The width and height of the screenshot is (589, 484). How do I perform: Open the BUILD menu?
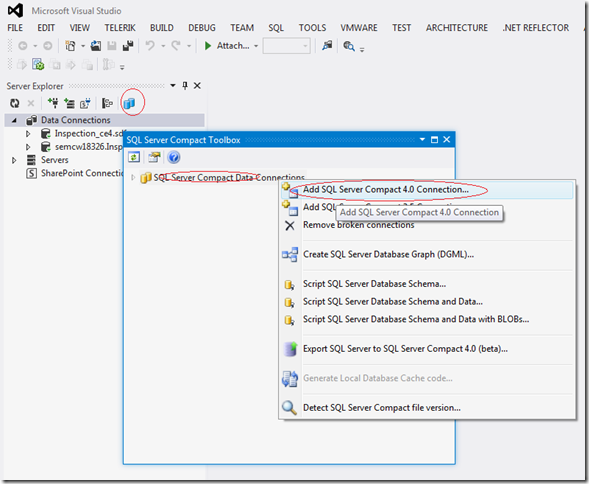tap(162, 28)
